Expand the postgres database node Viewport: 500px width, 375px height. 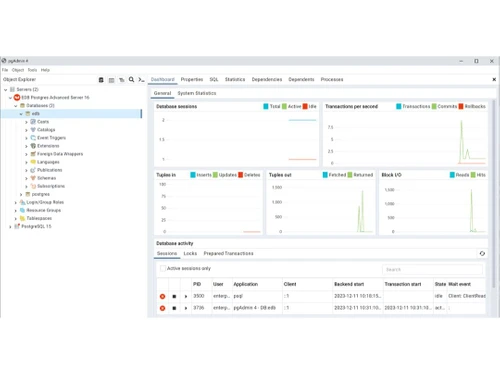click(21, 194)
